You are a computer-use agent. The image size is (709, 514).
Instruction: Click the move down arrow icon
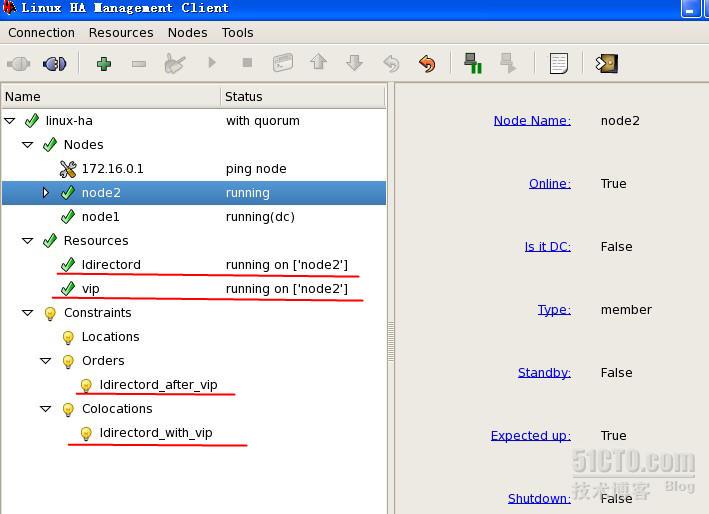click(354, 62)
